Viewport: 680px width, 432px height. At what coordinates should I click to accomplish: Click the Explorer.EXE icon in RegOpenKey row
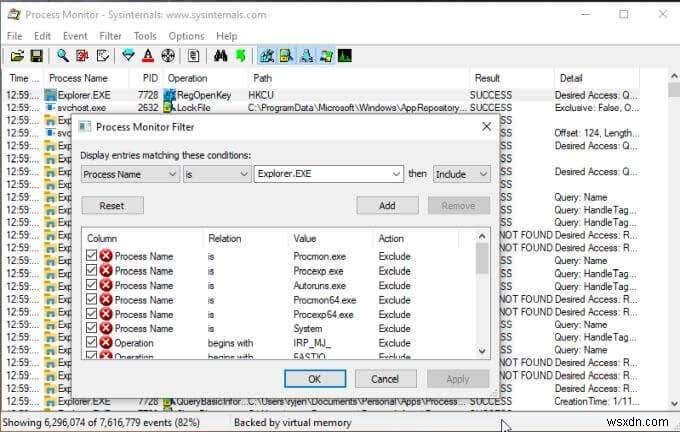click(51, 95)
